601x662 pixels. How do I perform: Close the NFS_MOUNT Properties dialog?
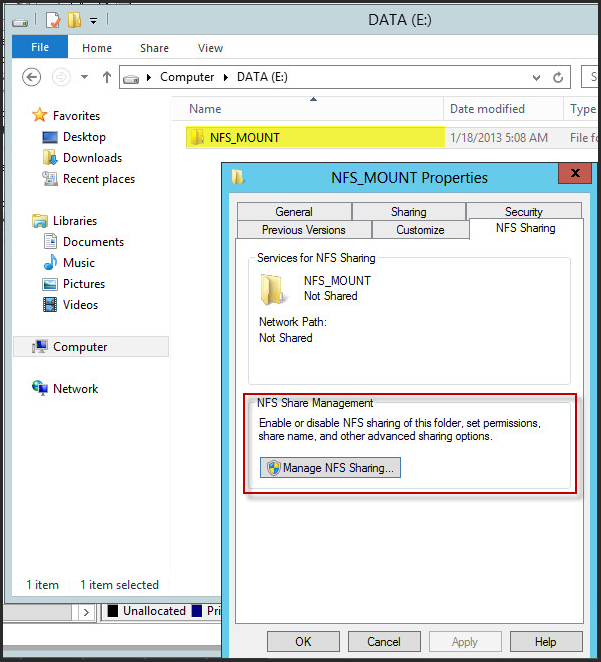pyautogui.click(x=575, y=173)
